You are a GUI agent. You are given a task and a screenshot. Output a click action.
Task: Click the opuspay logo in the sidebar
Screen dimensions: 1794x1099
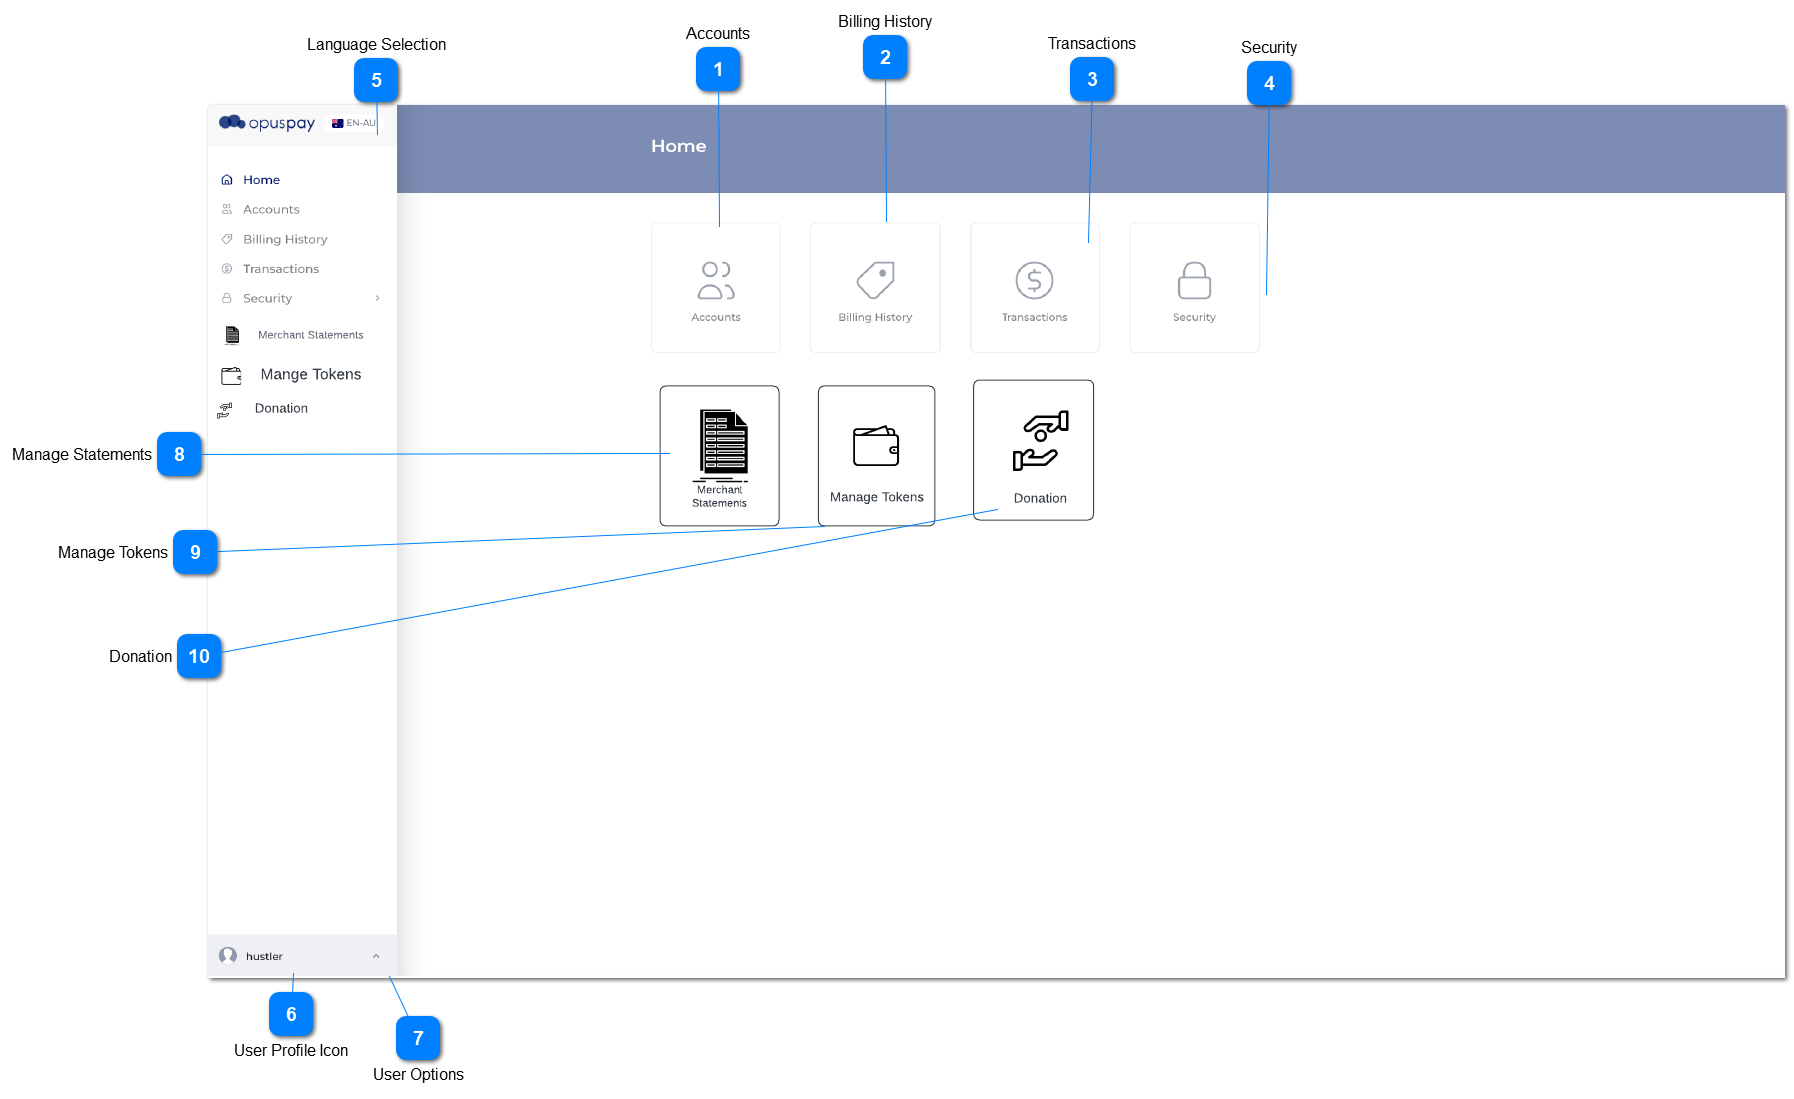coord(267,123)
